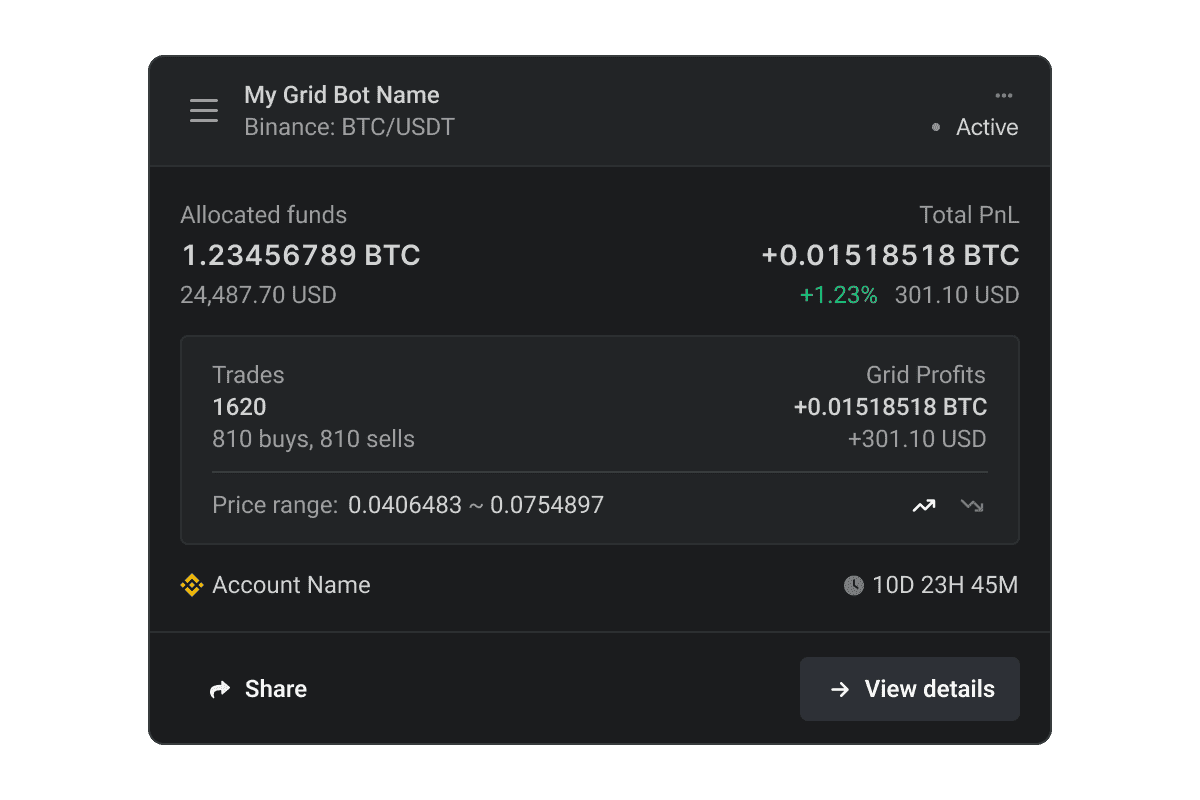
Task: Open the hamburger menu icon
Action: pos(204,111)
